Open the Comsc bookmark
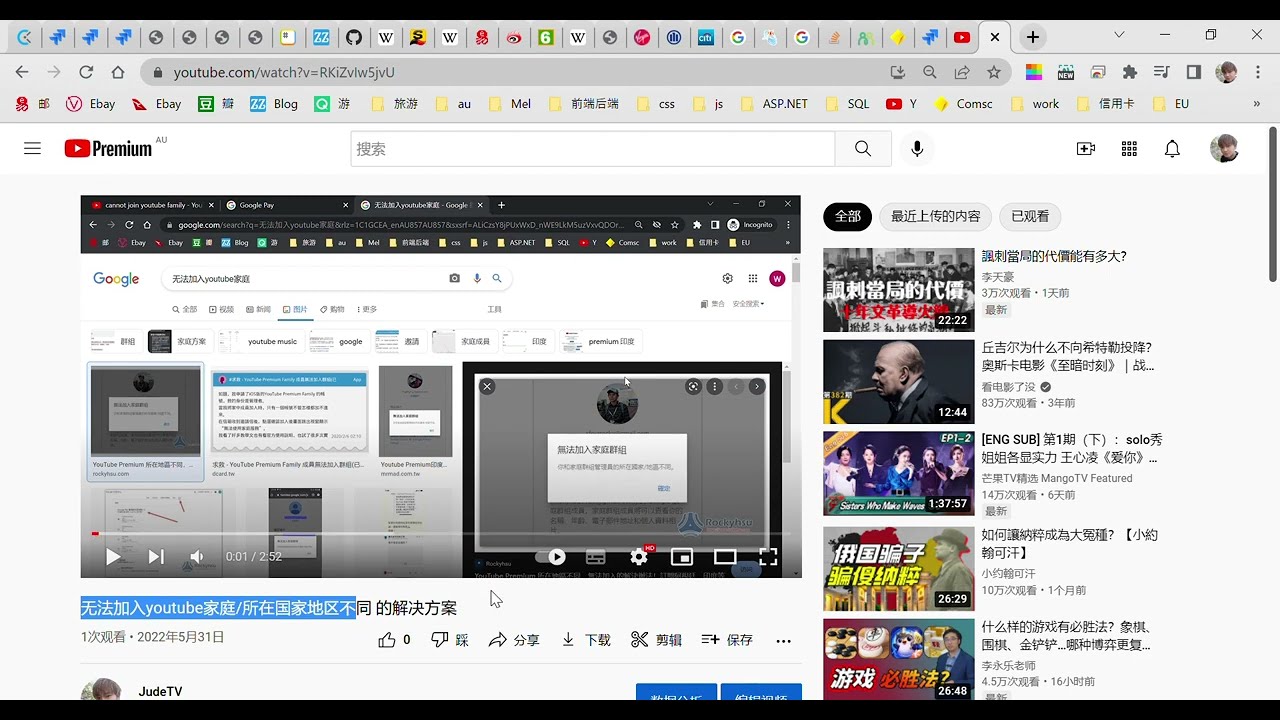 pos(964,103)
